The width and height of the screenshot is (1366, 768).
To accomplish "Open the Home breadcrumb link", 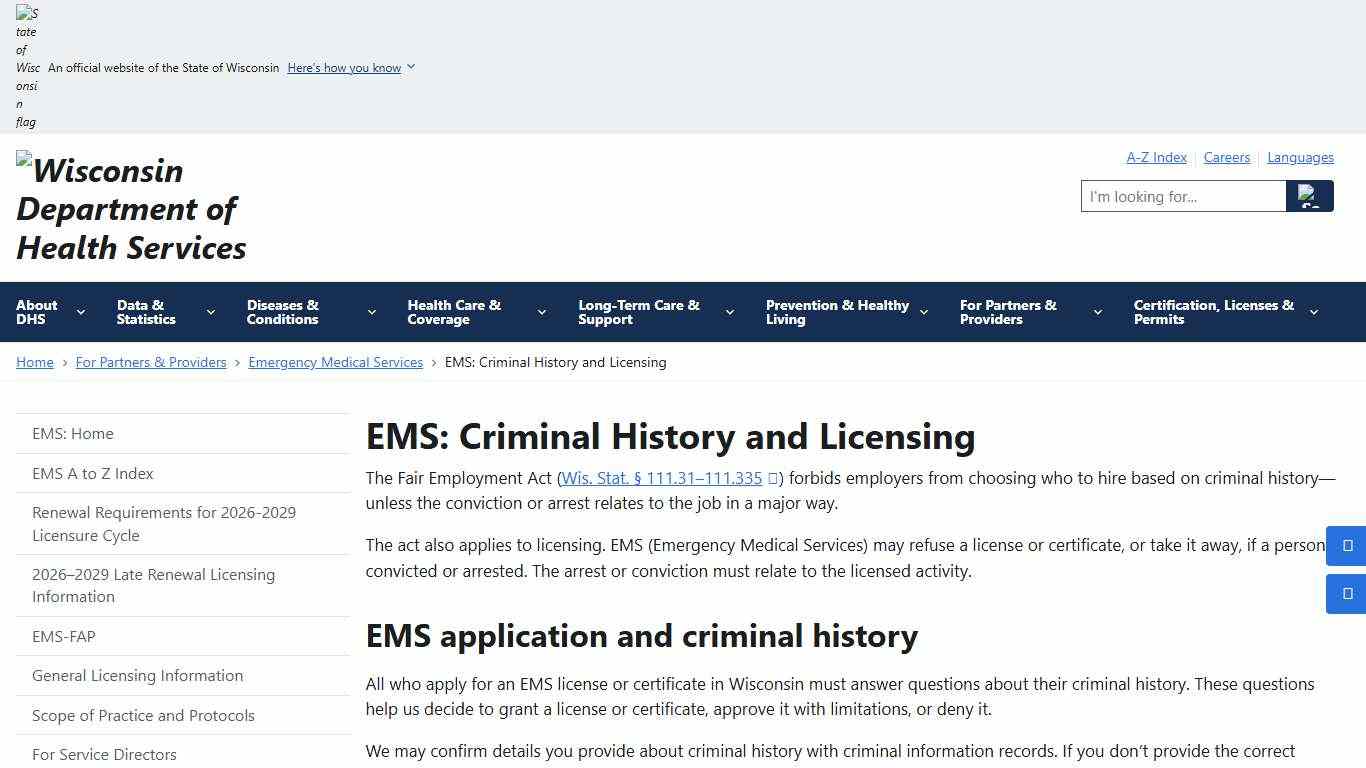I will pyautogui.click(x=34, y=362).
